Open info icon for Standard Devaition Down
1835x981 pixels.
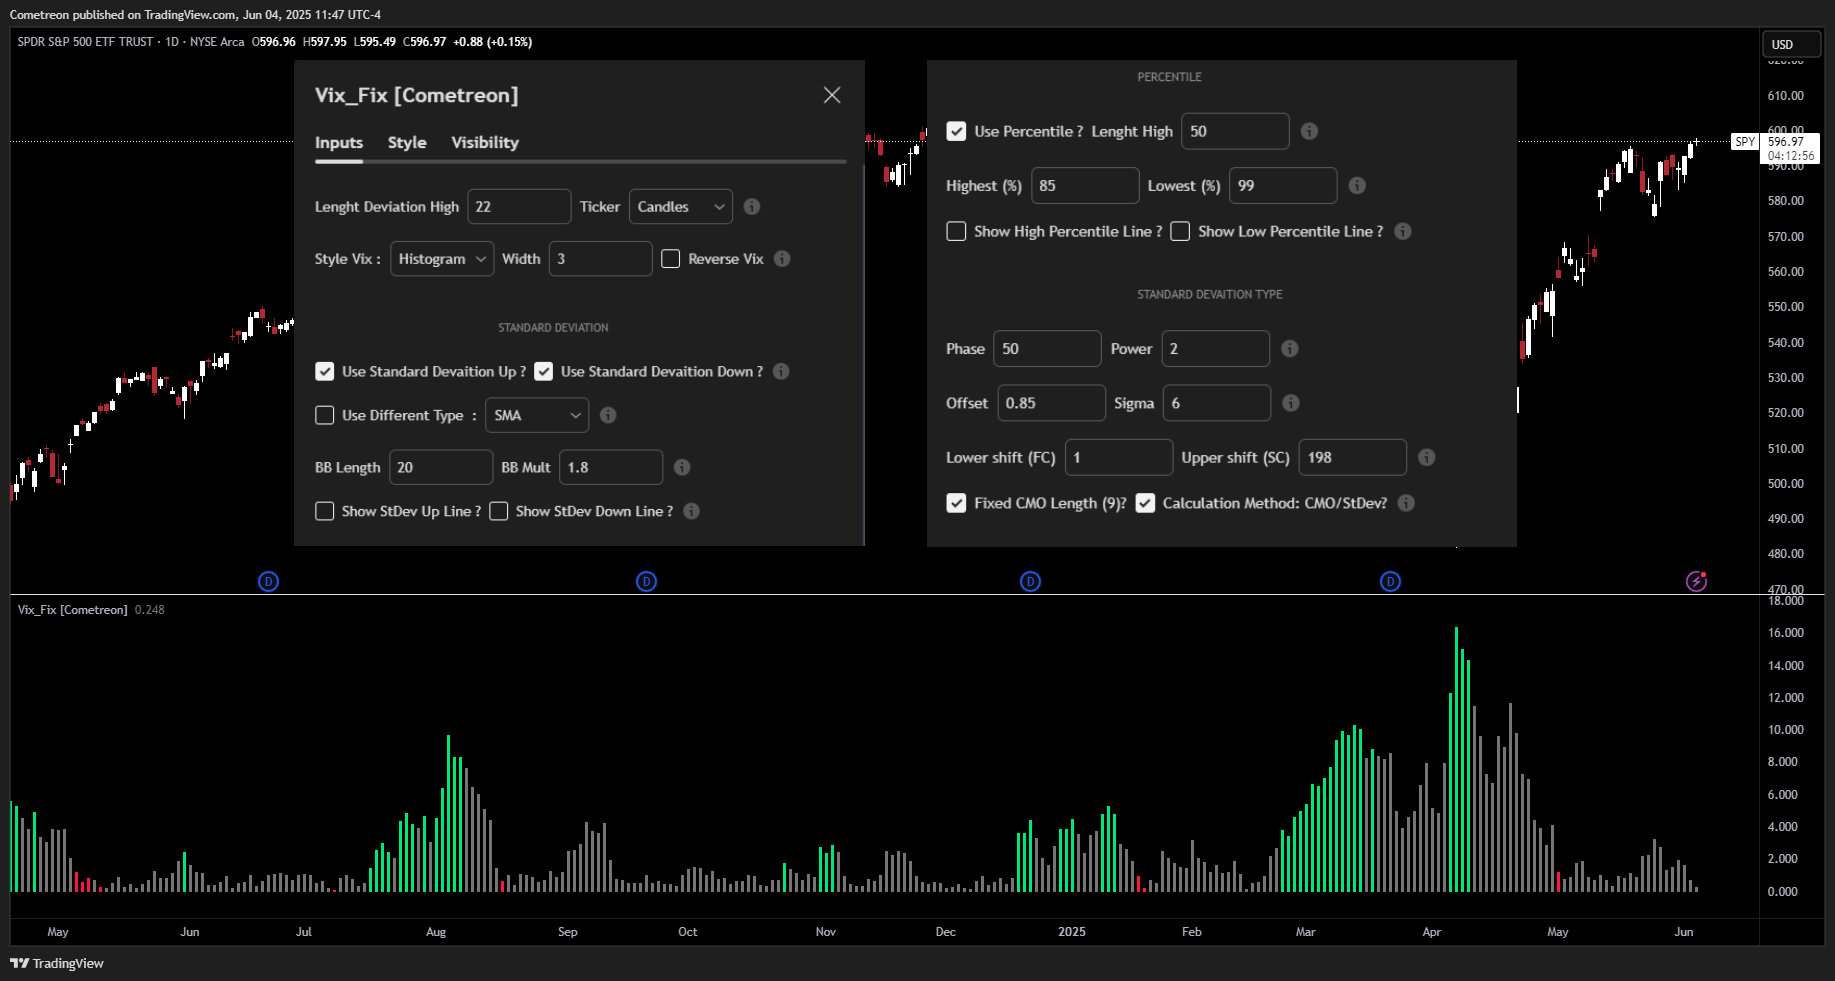coord(781,371)
